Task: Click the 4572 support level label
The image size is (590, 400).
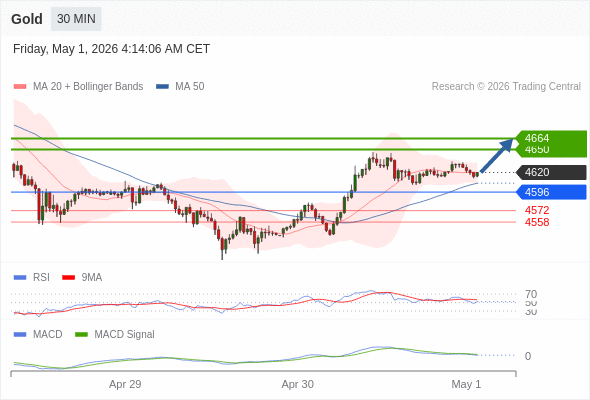Action: (x=537, y=210)
